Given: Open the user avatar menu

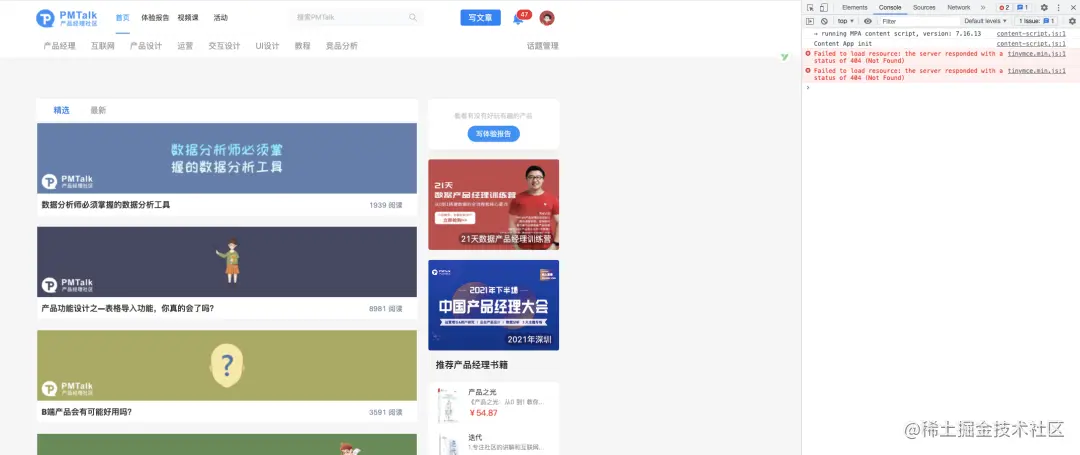Looking at the screenshot, I should click(547, 18).
